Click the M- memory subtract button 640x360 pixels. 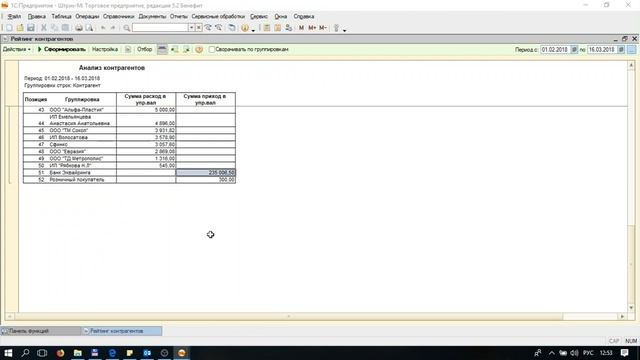(x=322, y=28)
